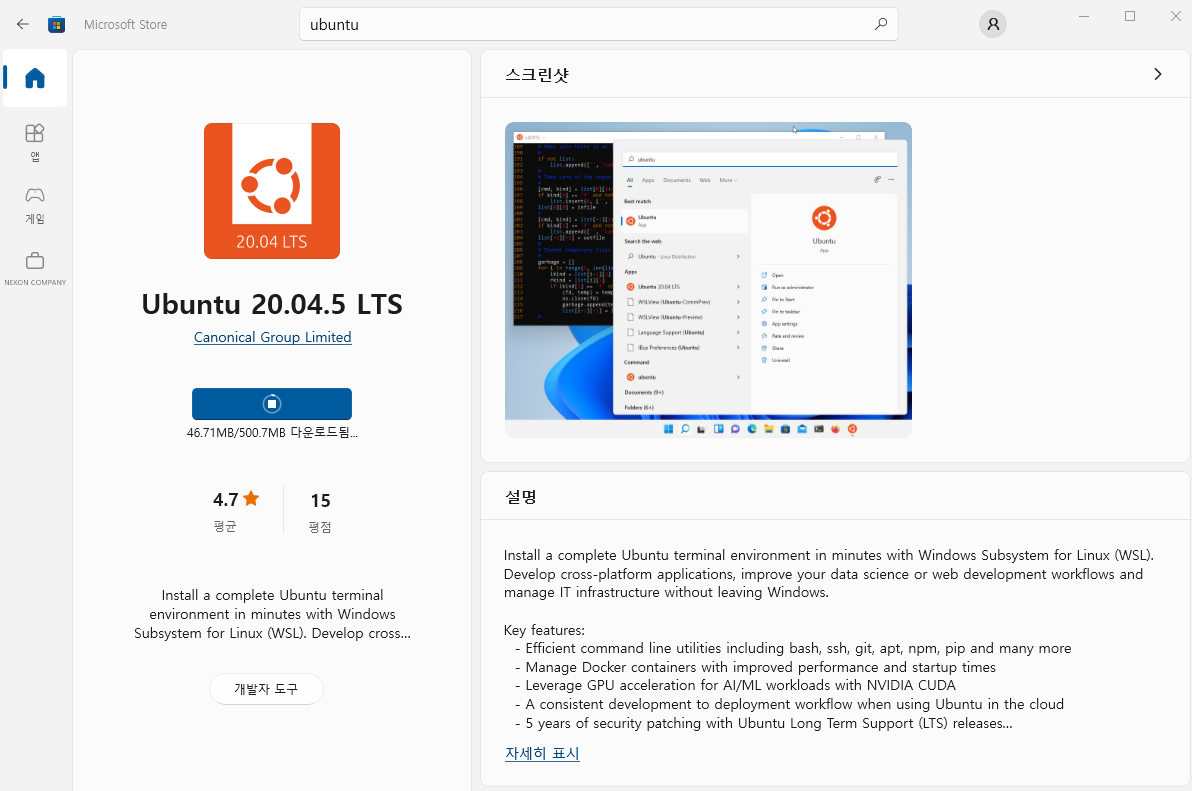The height and width of the screenshot is (791, 1192).
Task: Minimize the Microsoft Store window
Action: (1084, 16)
